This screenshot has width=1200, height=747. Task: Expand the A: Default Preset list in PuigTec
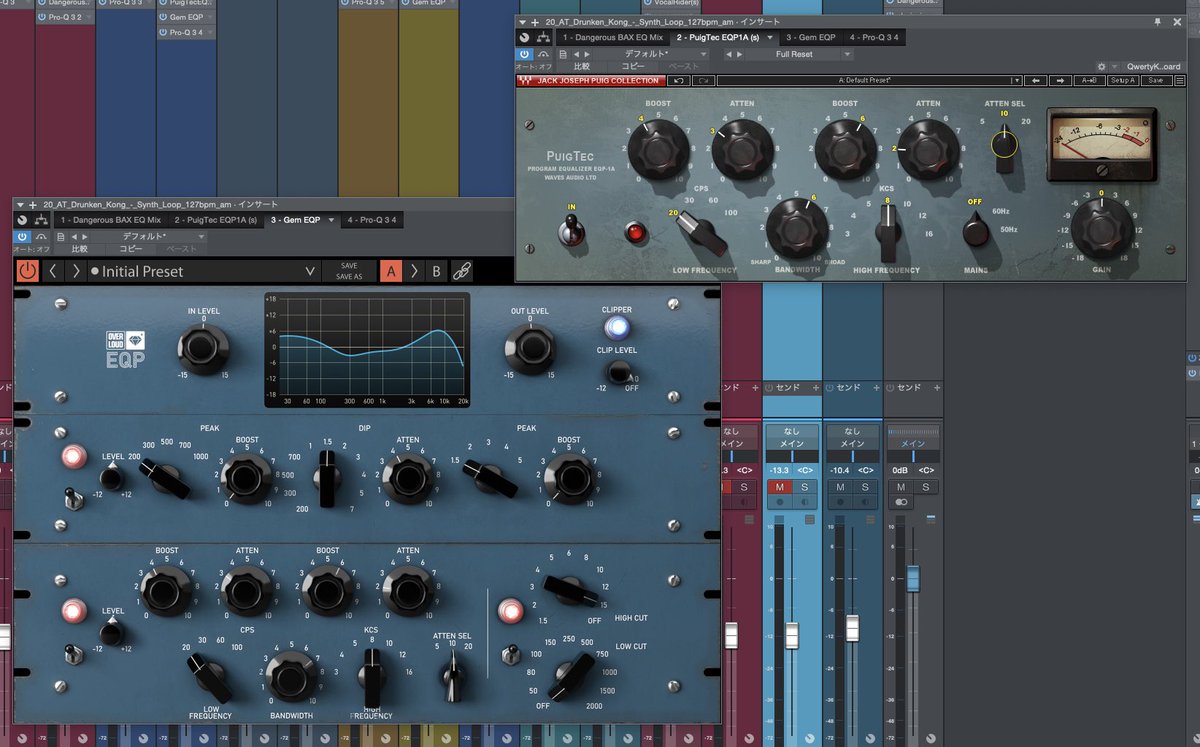(x=1016, y=80)
